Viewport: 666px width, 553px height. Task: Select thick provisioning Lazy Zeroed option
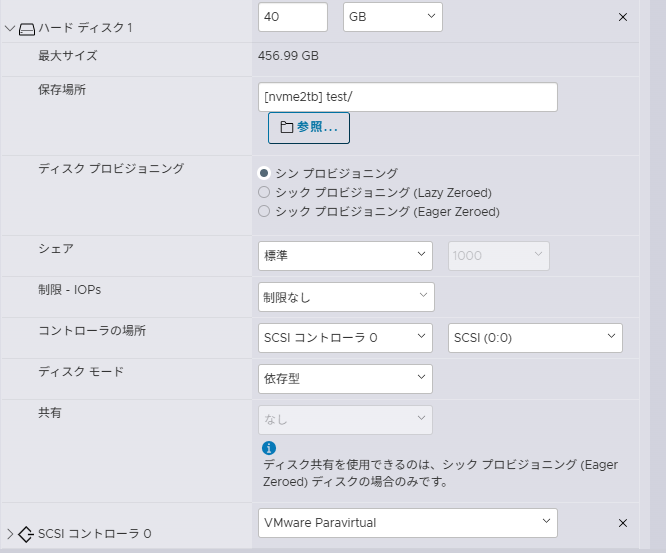(264, 192)
